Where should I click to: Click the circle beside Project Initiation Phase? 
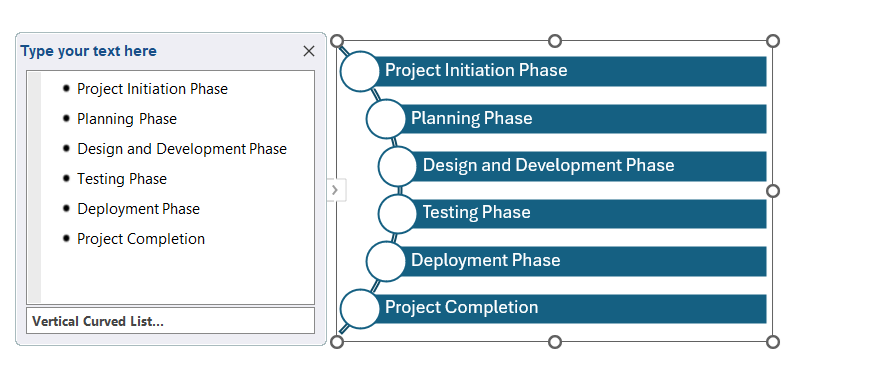[360, 71]
